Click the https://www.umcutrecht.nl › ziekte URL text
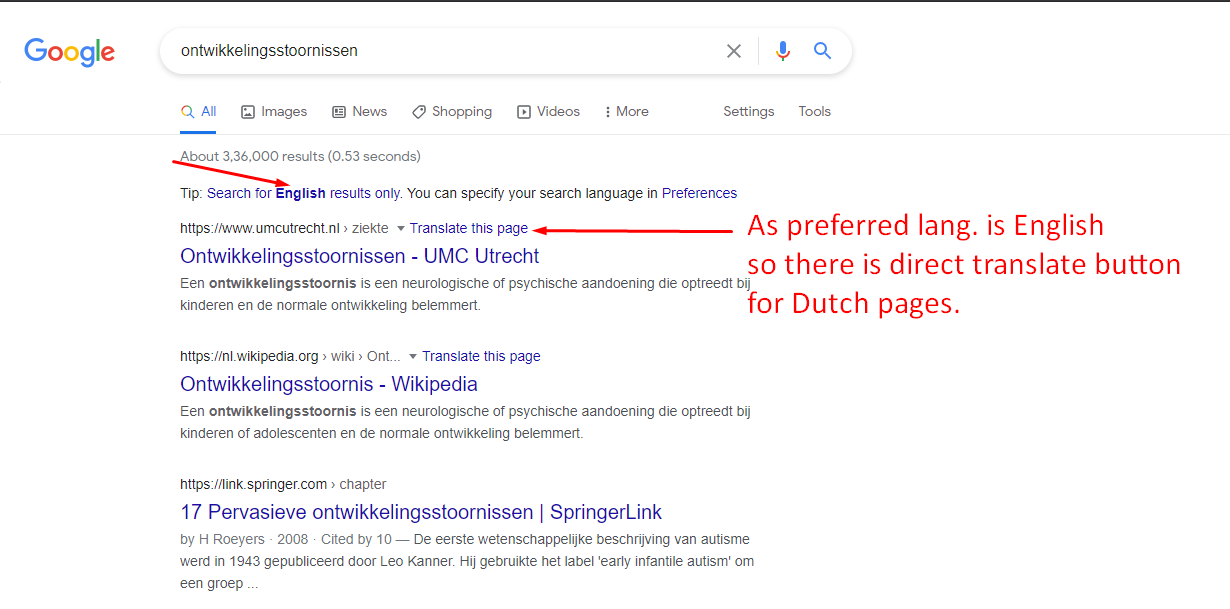This screenshot has width=1230, height=609. click(x=284, y=228)
